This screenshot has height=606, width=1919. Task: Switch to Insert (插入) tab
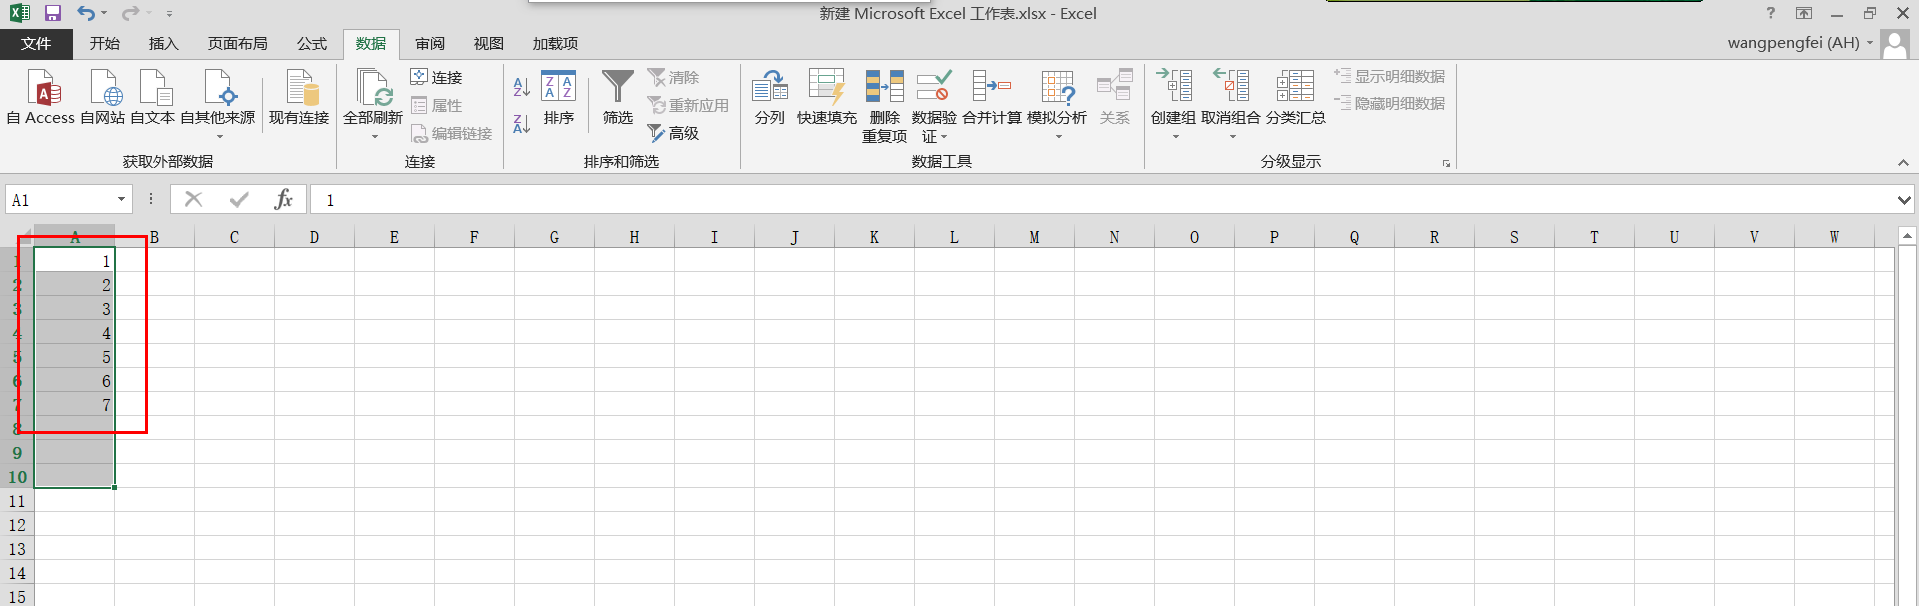click(163, 44)
